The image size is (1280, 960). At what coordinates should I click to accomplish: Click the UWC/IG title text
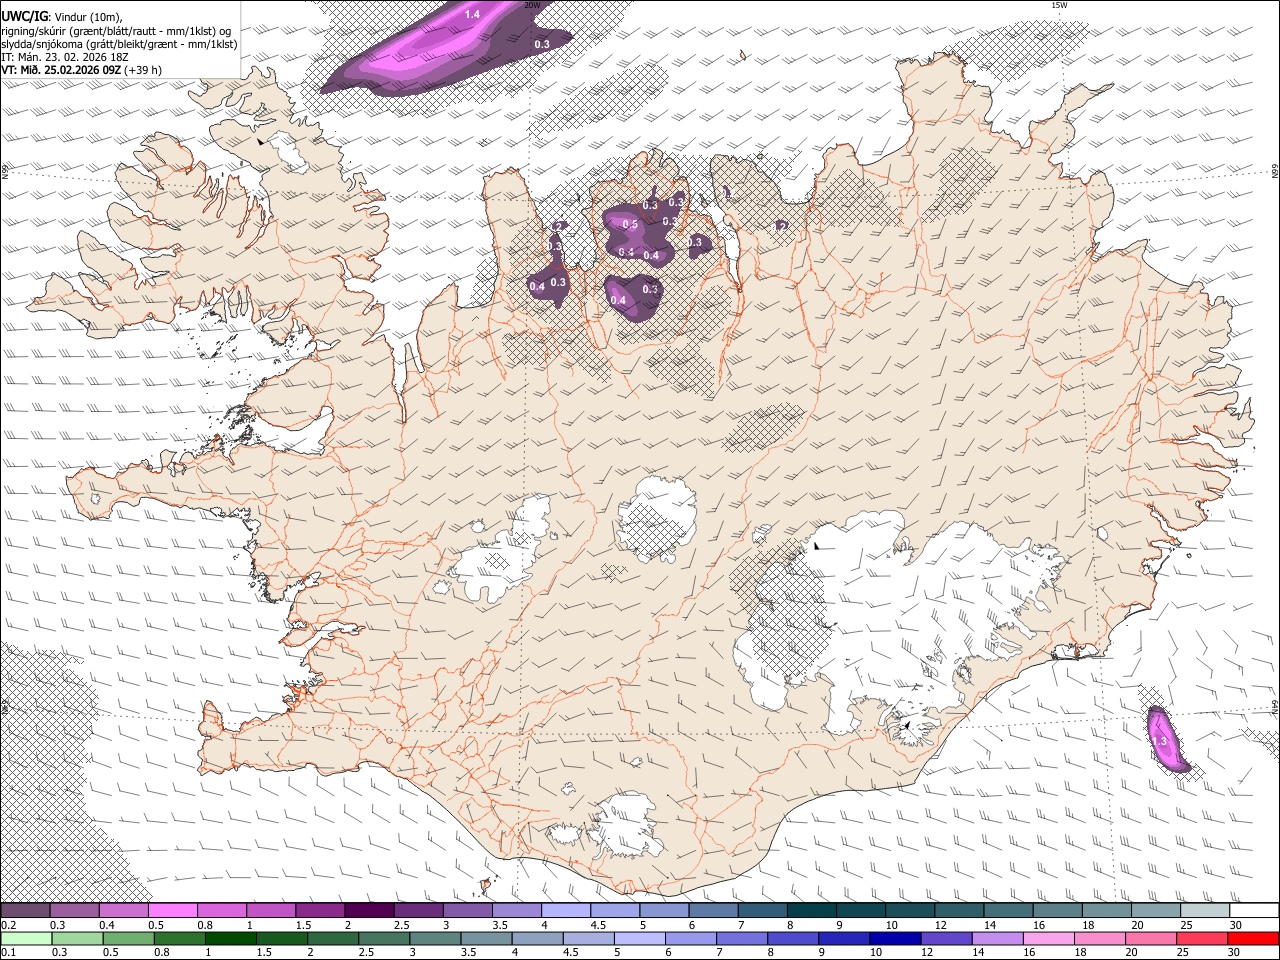pyautogui.click(x=23, y=15)
